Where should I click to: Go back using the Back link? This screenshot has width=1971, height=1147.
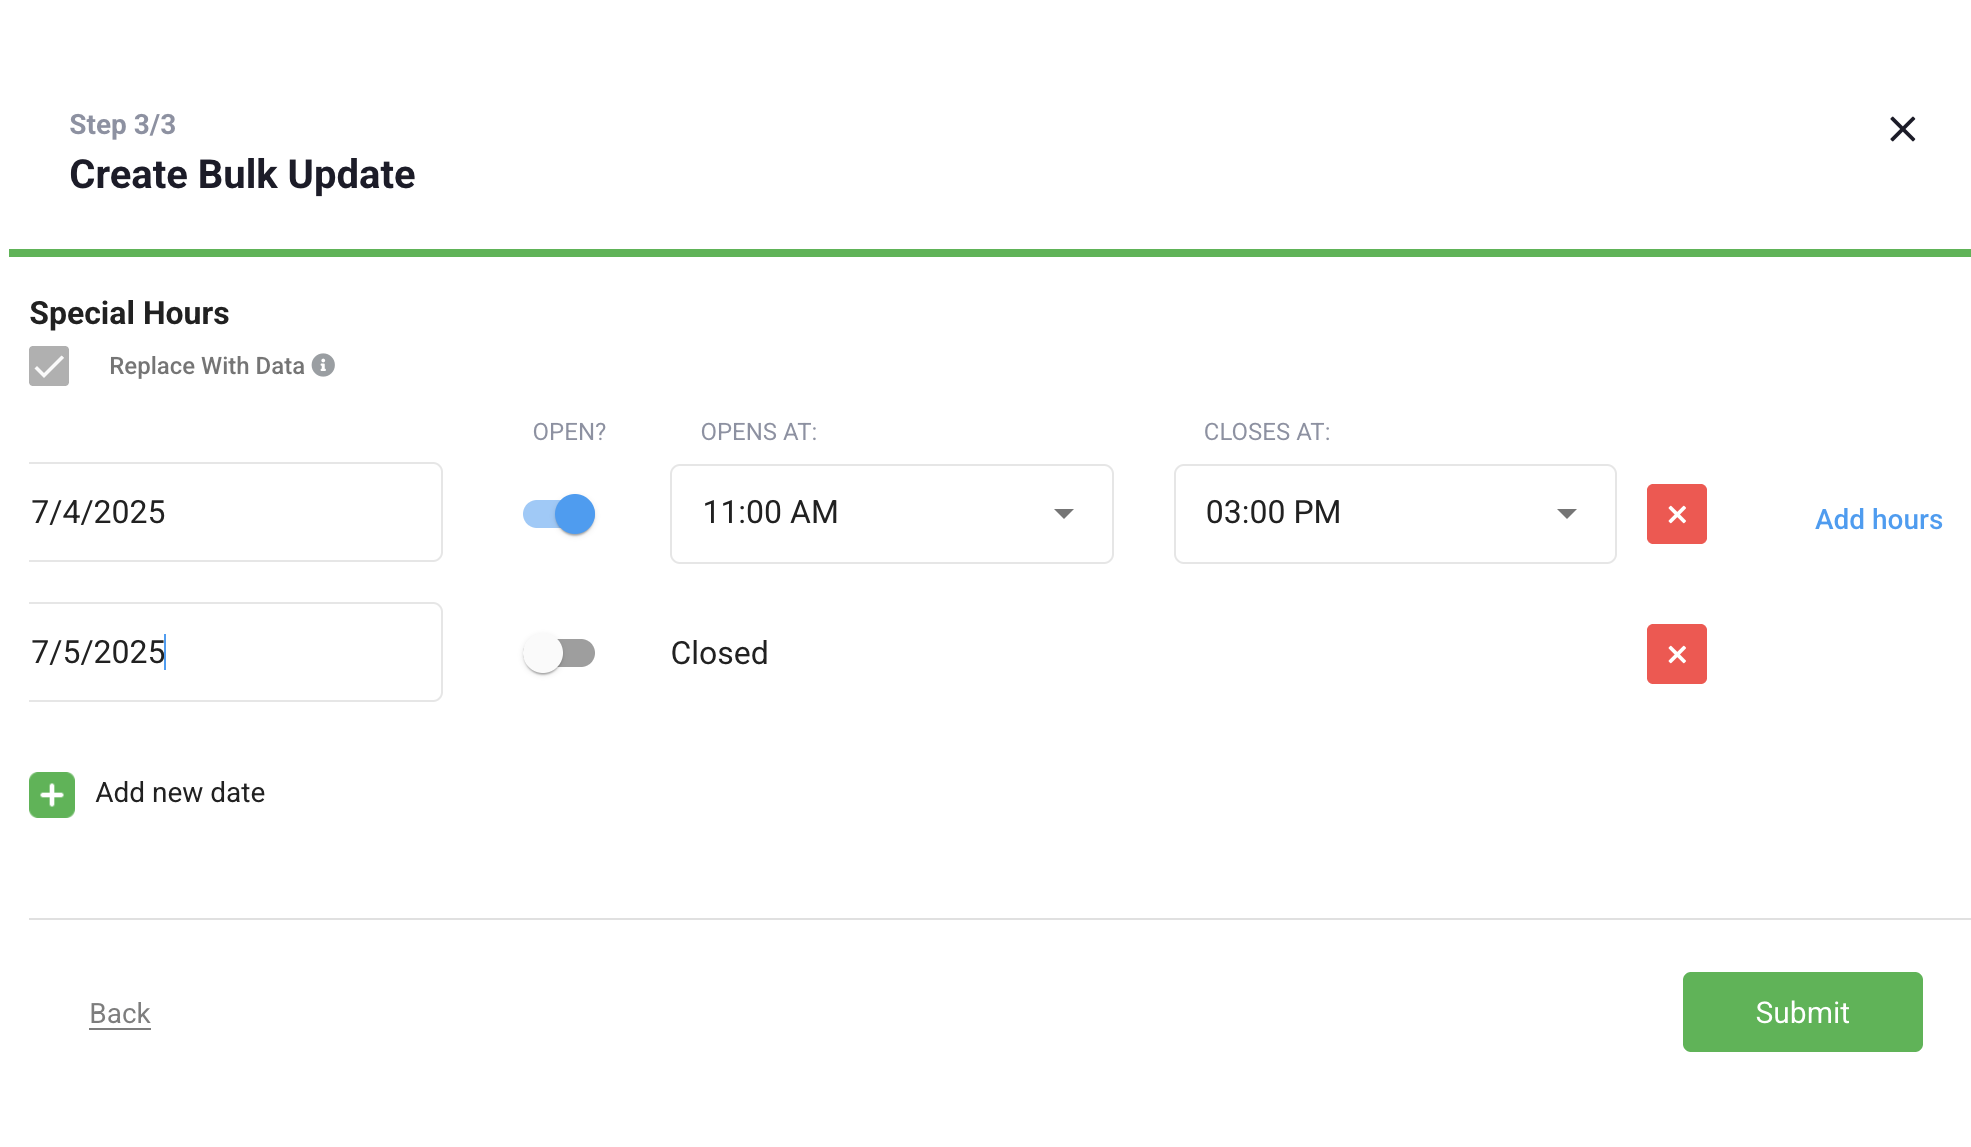(120, 1013)
